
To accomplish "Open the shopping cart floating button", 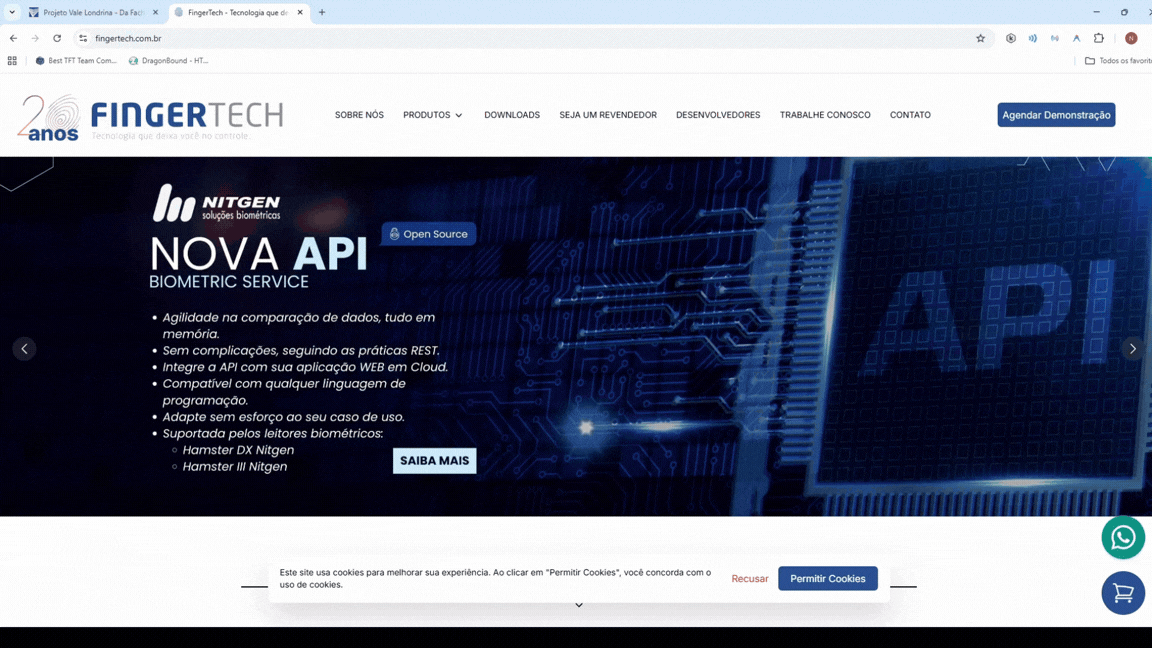I will (x=1123, y=593).
